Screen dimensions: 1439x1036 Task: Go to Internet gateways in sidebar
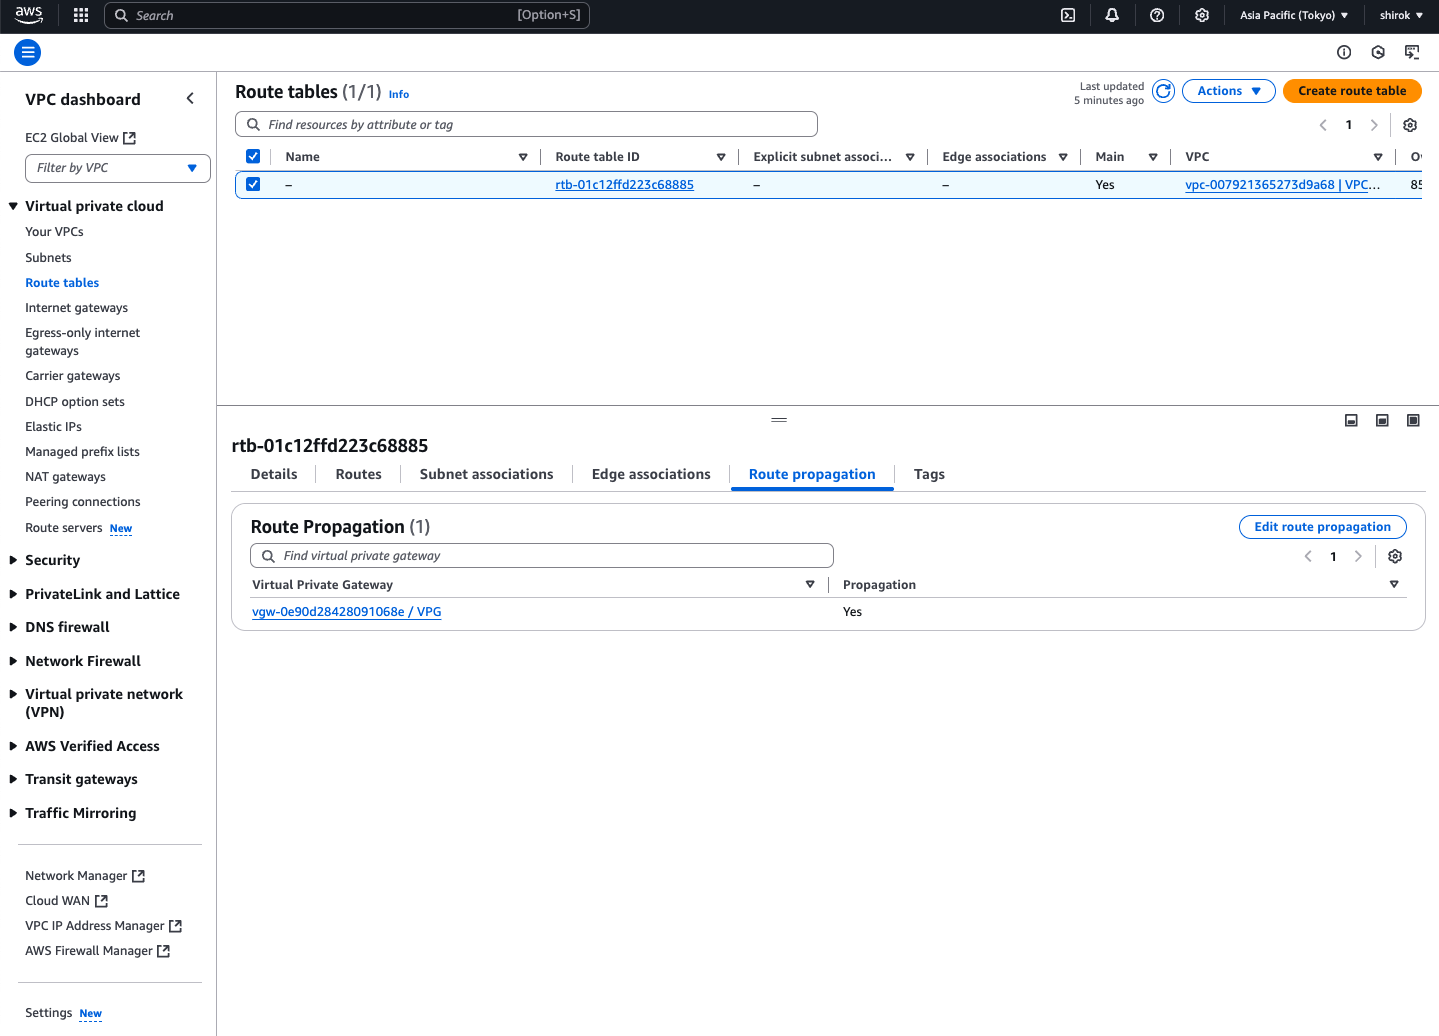point(76,308)
